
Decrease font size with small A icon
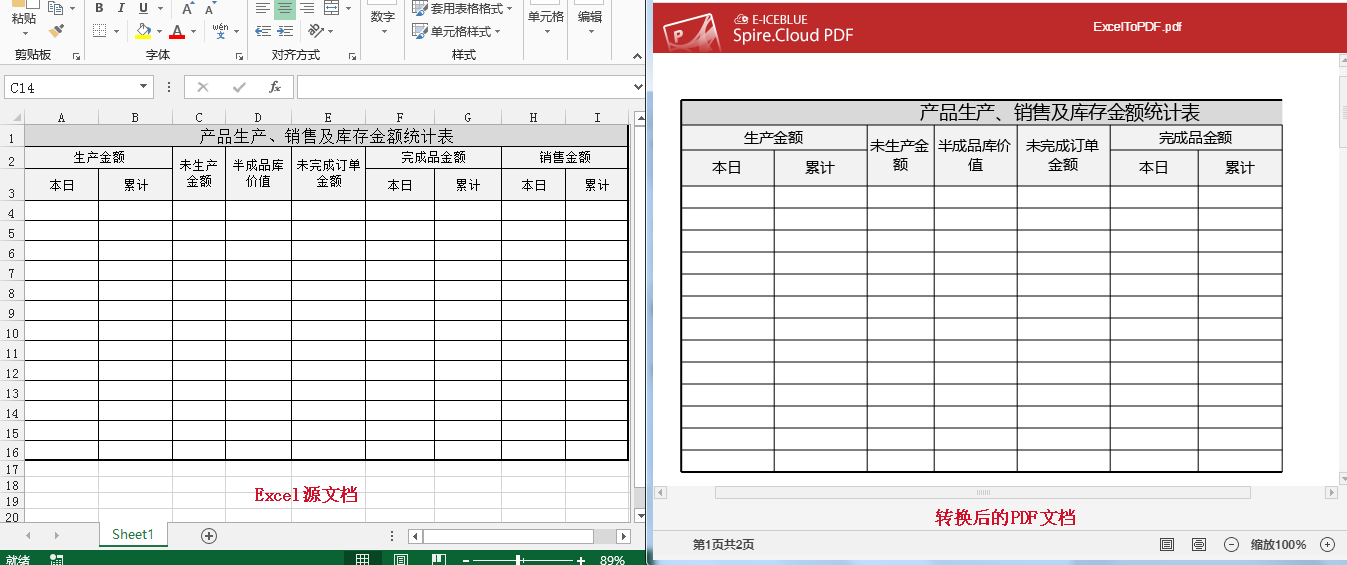[x=211, y=8]
